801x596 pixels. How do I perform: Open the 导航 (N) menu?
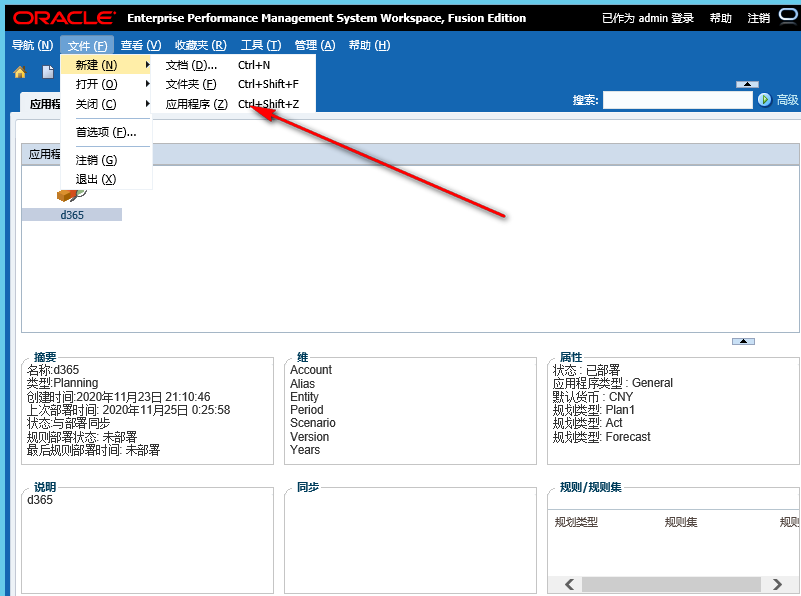(32, 45)
